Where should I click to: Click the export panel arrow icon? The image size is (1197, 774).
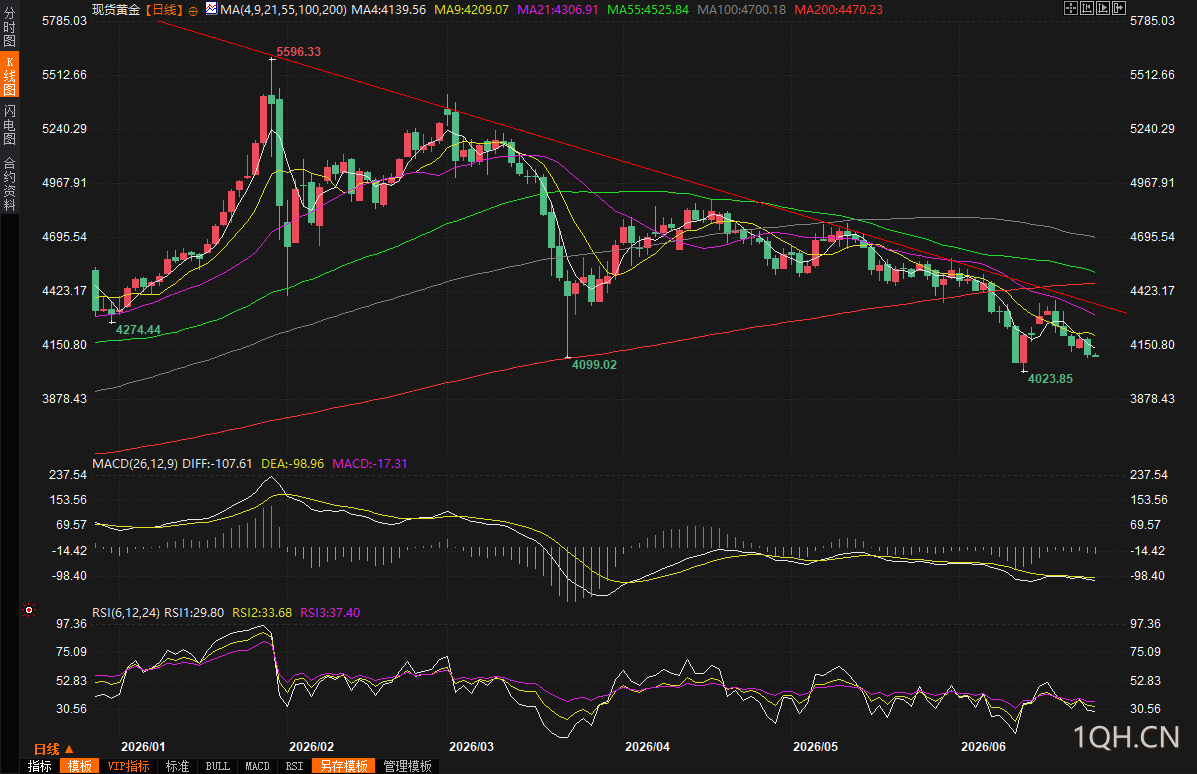point(1119,8)
